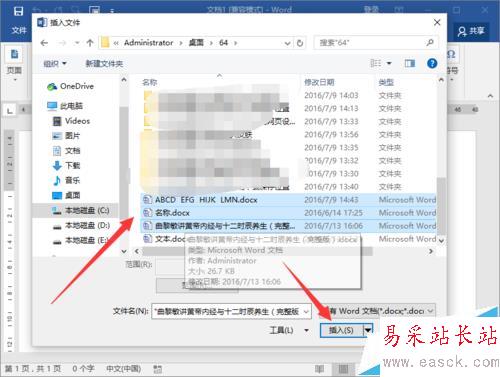Close the 插入文件 dialog
Image resolution: width=500 pixels, height=377 pixels.
[437, 22]
